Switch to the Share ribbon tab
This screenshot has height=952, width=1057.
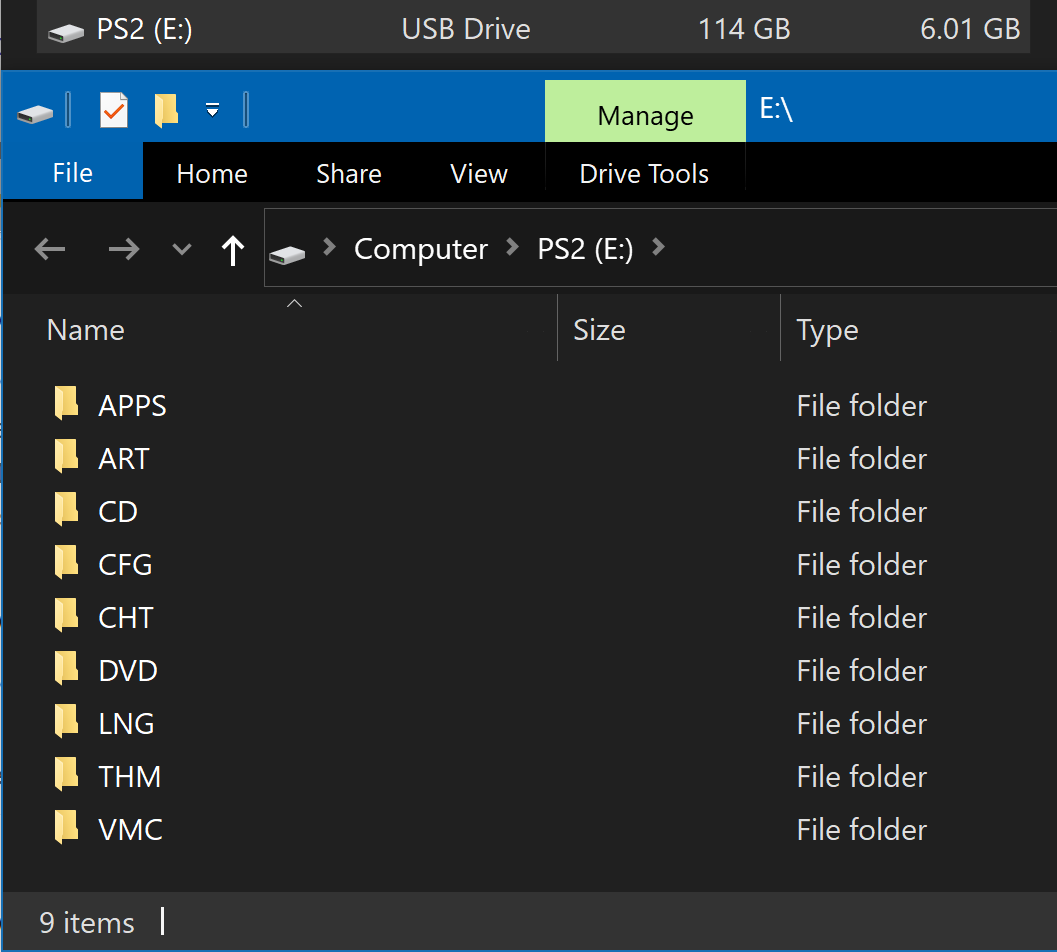(x=349, y=174)
